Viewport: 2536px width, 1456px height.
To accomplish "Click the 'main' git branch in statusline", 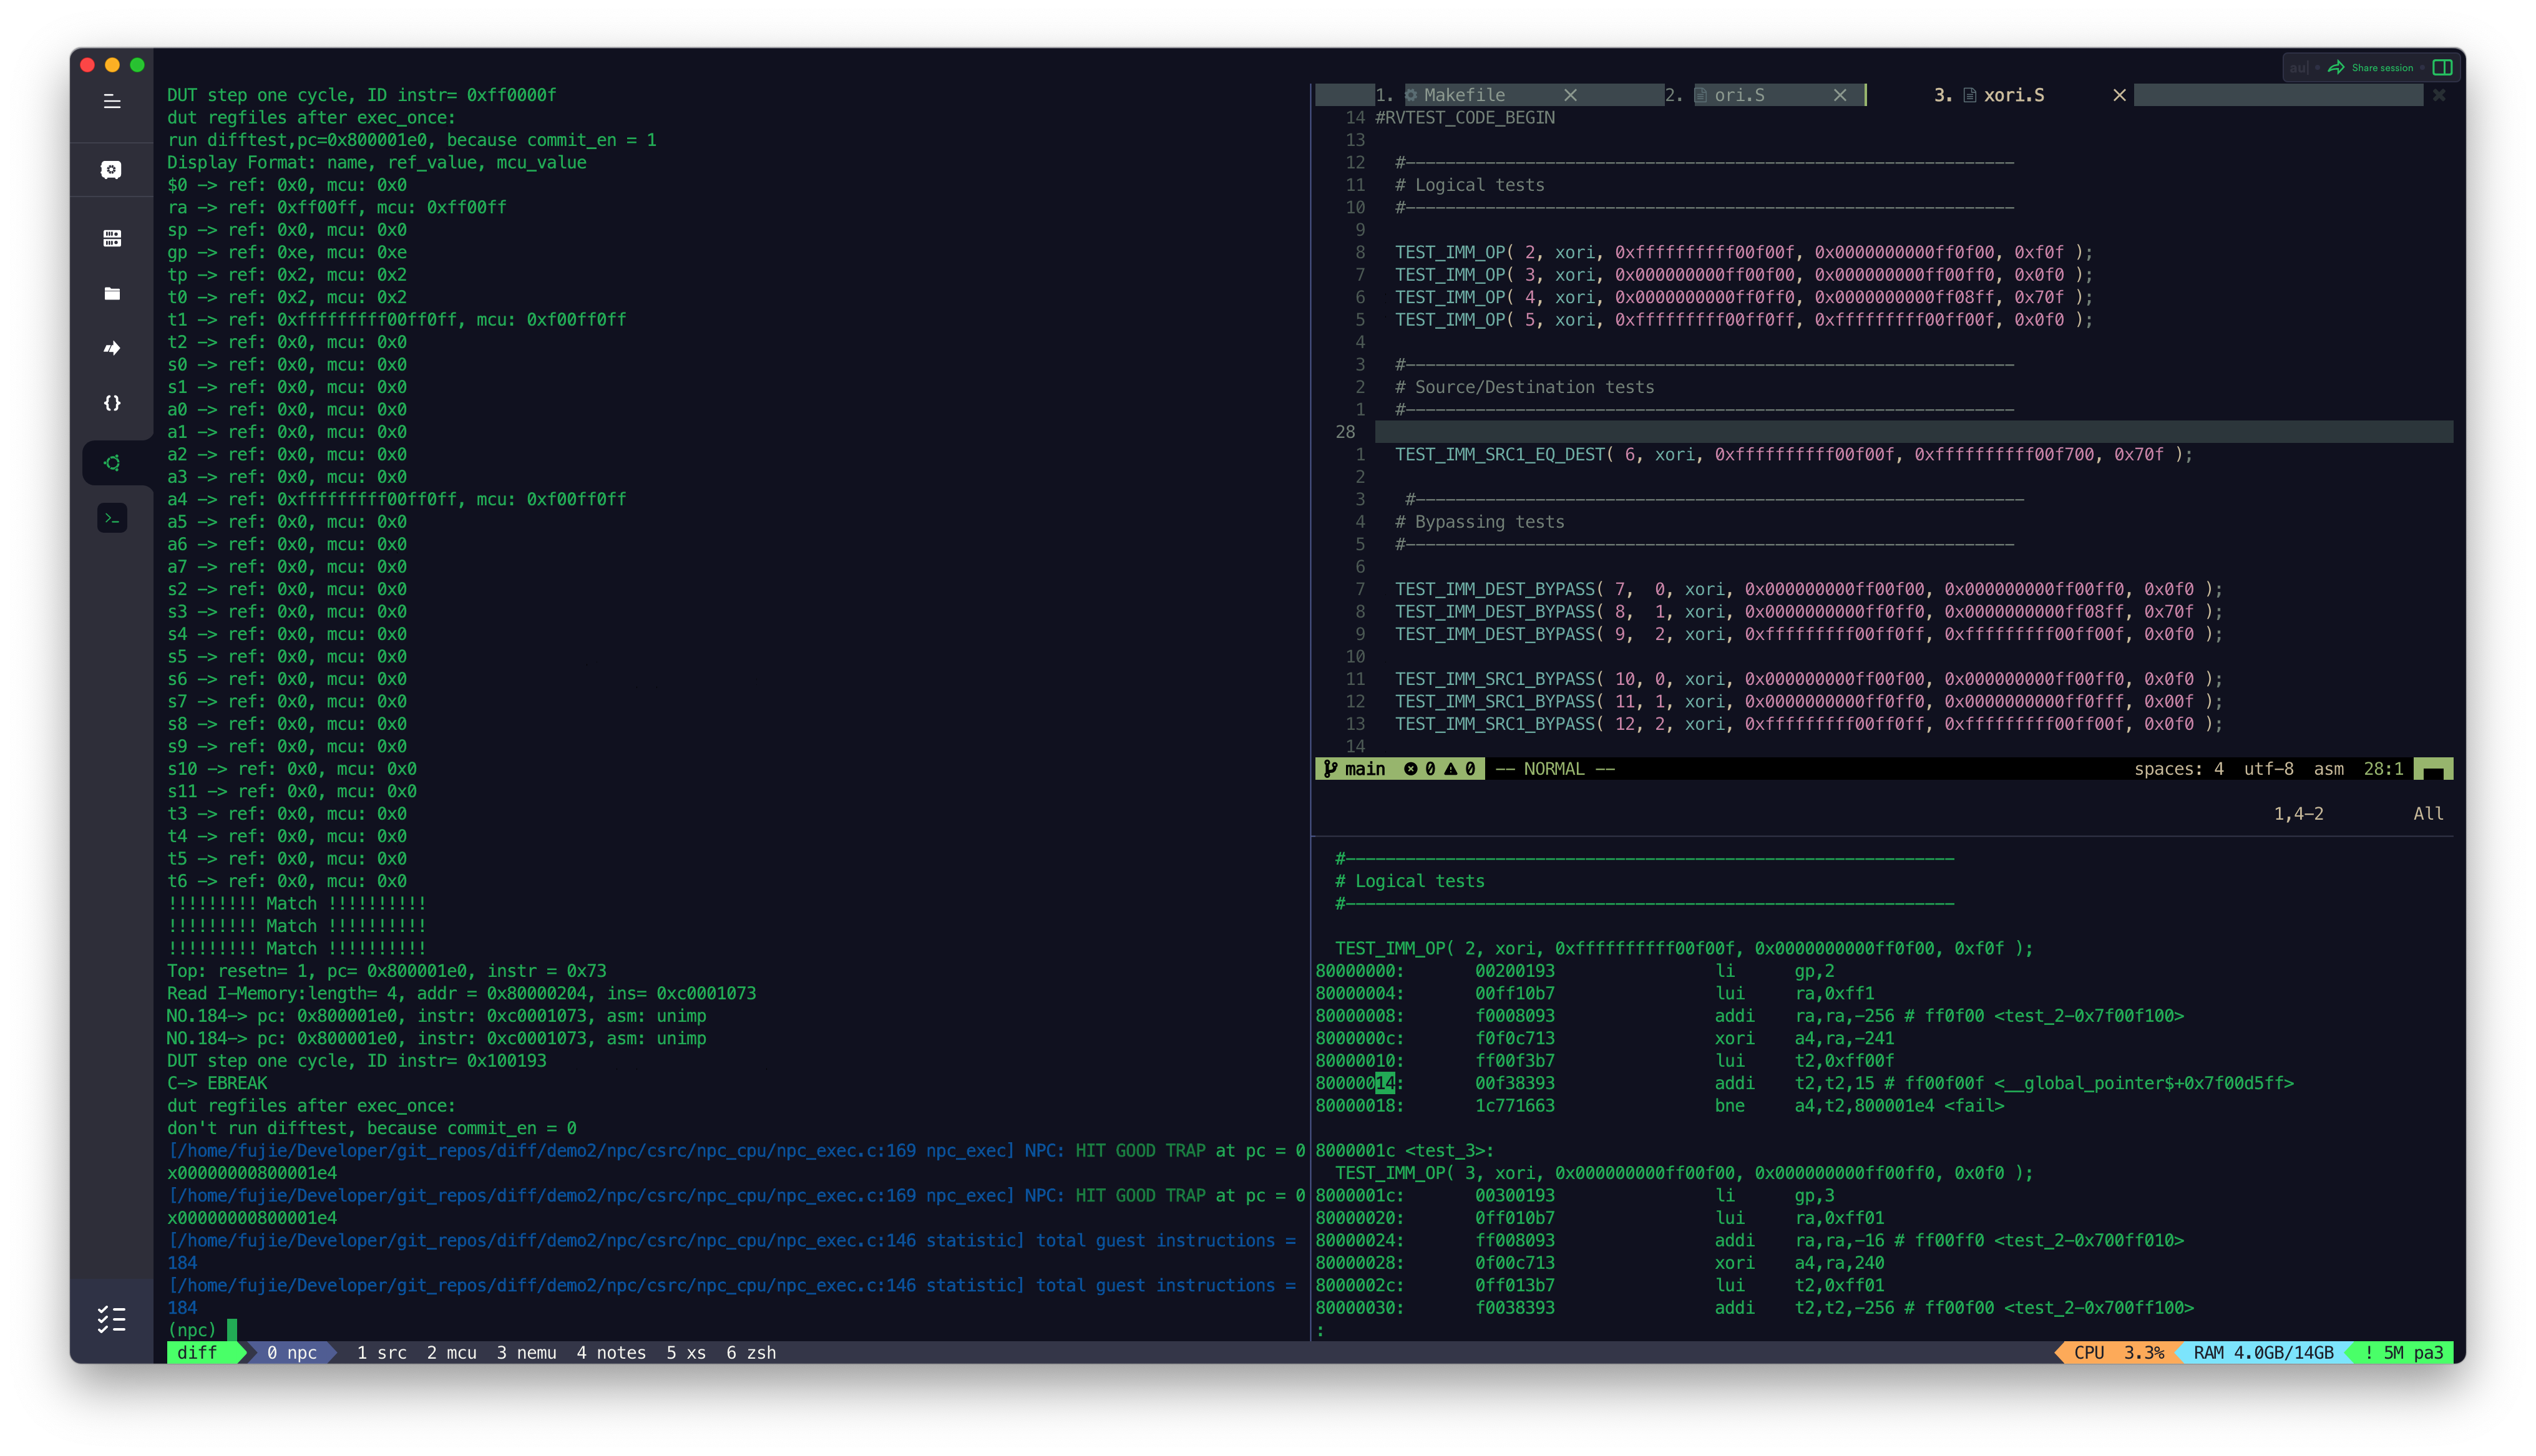I will click(x=1354, y=769).
